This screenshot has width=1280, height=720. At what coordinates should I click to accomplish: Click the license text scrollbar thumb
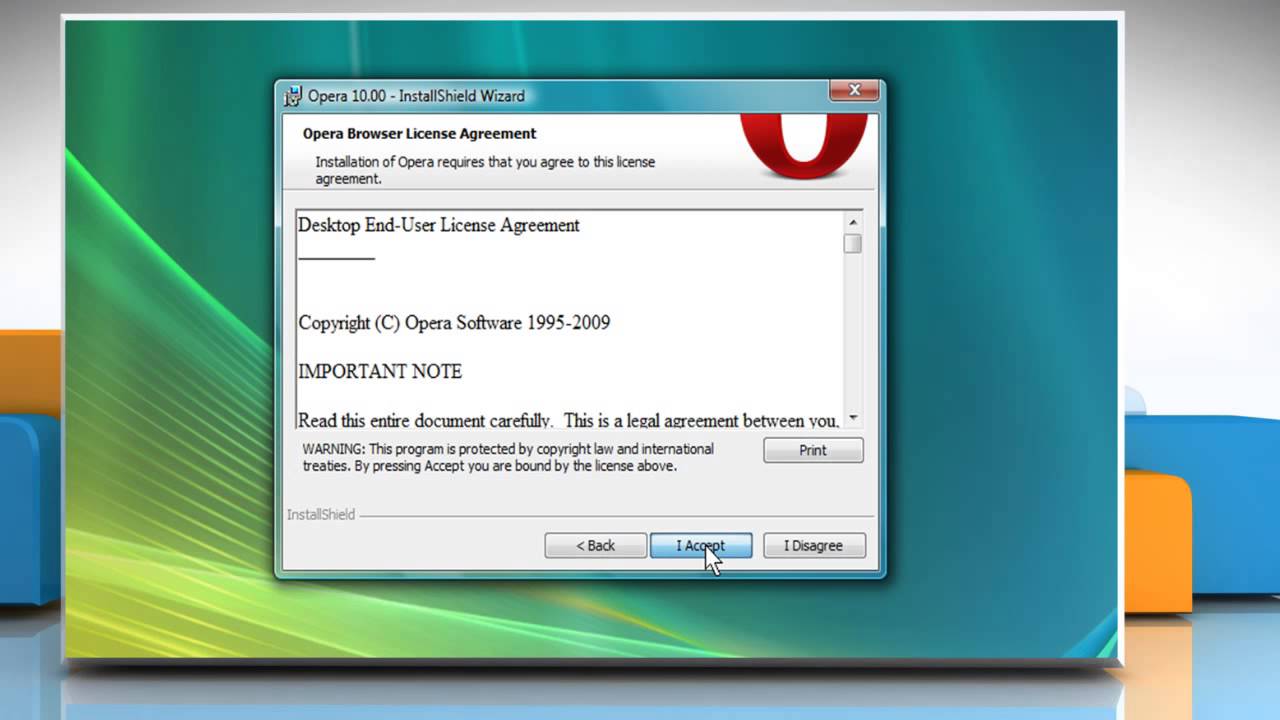pyautogui.click(x=853, y=244)
